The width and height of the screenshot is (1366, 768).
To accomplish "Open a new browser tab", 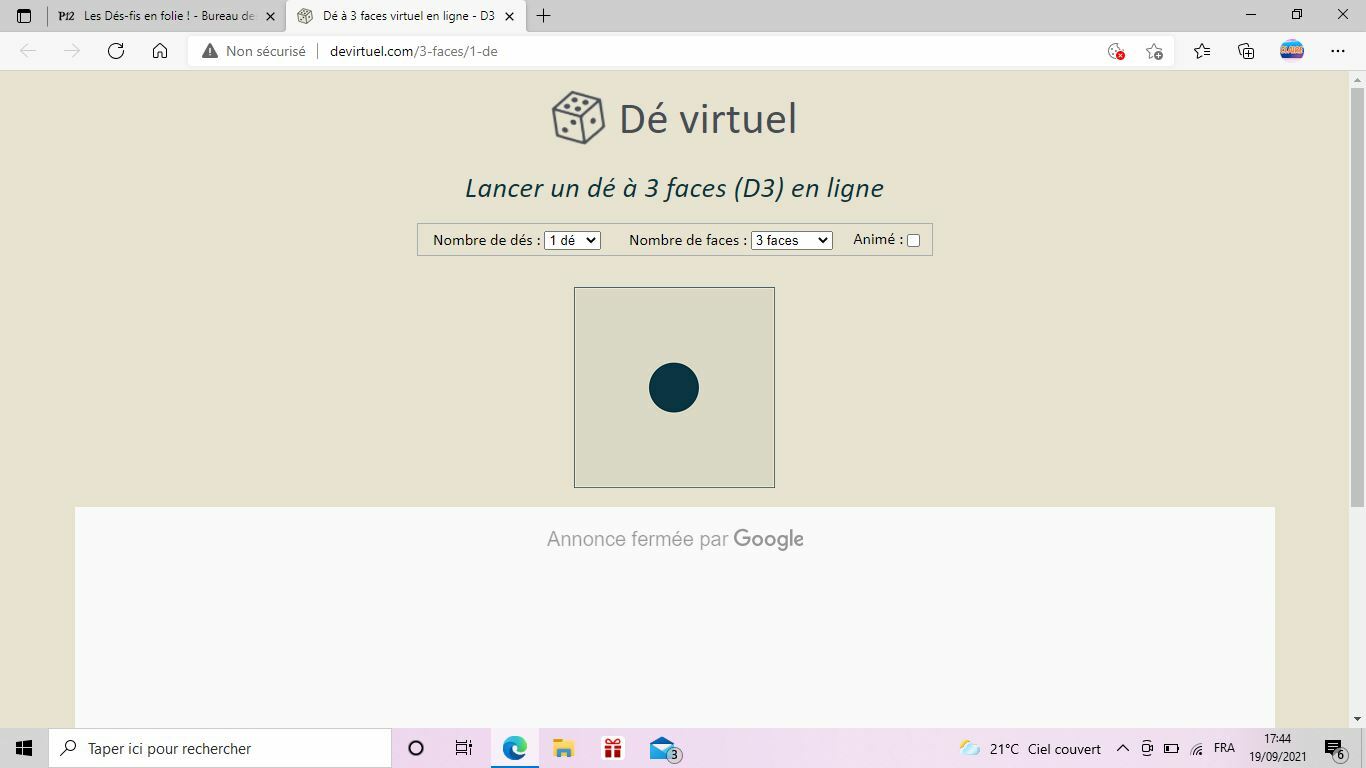I will point(543,16).
